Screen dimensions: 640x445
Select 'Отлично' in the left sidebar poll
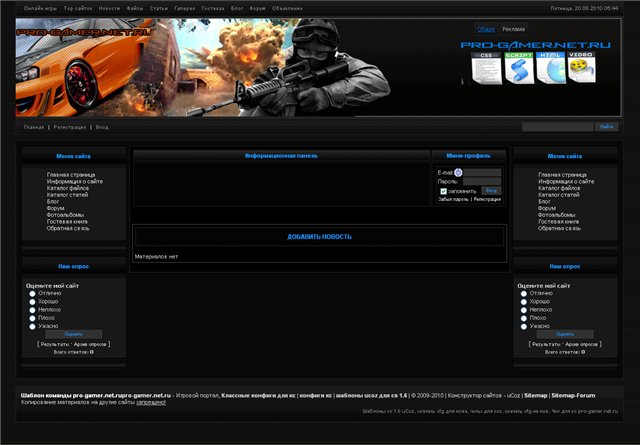[x=32, y=294]
